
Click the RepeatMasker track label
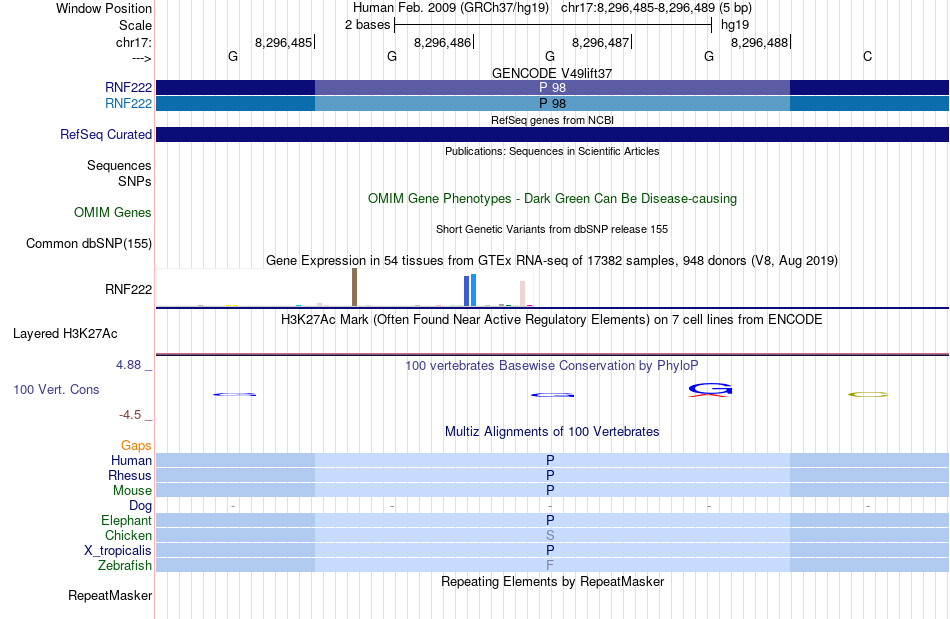pyautogui.click(x=110, y=595)
